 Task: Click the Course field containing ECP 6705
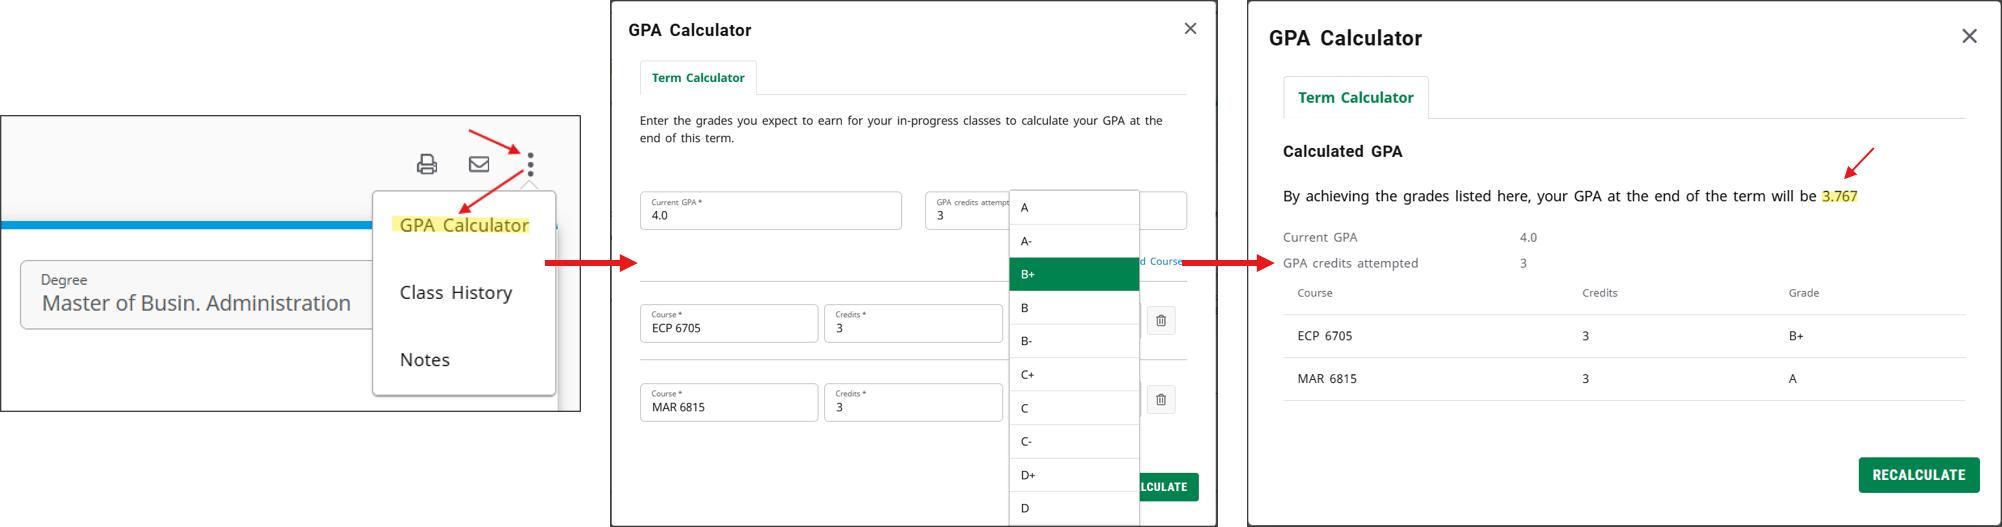[x=728, y=324]
